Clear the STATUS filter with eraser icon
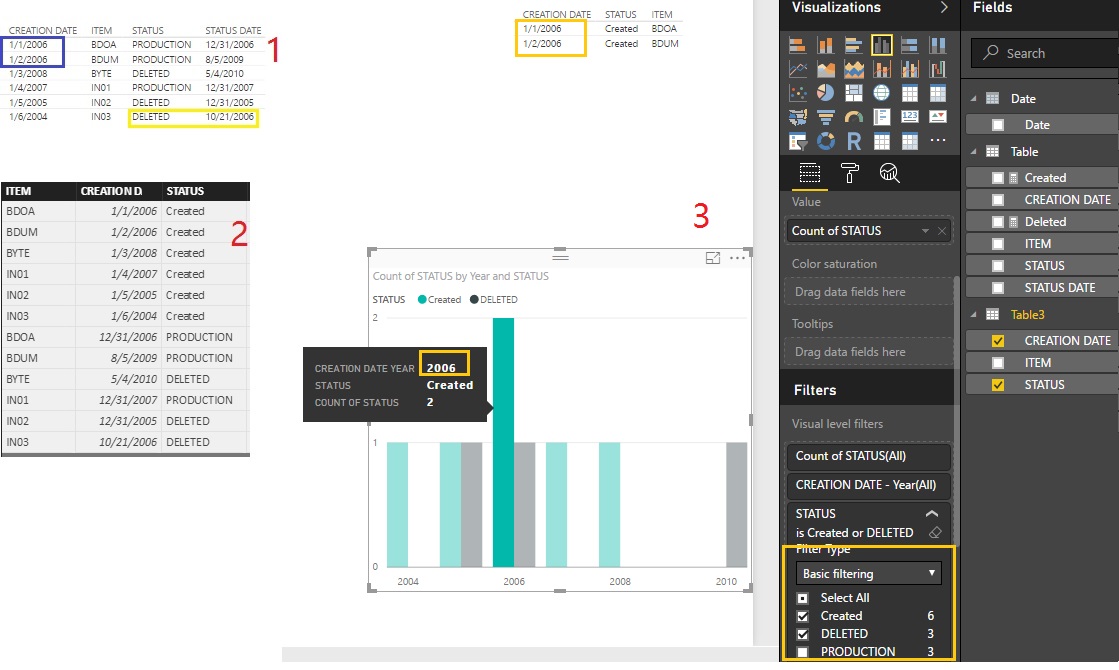The height and width of the screenshot is (670, 1119). pyautogui.click(x=935, y=533)
